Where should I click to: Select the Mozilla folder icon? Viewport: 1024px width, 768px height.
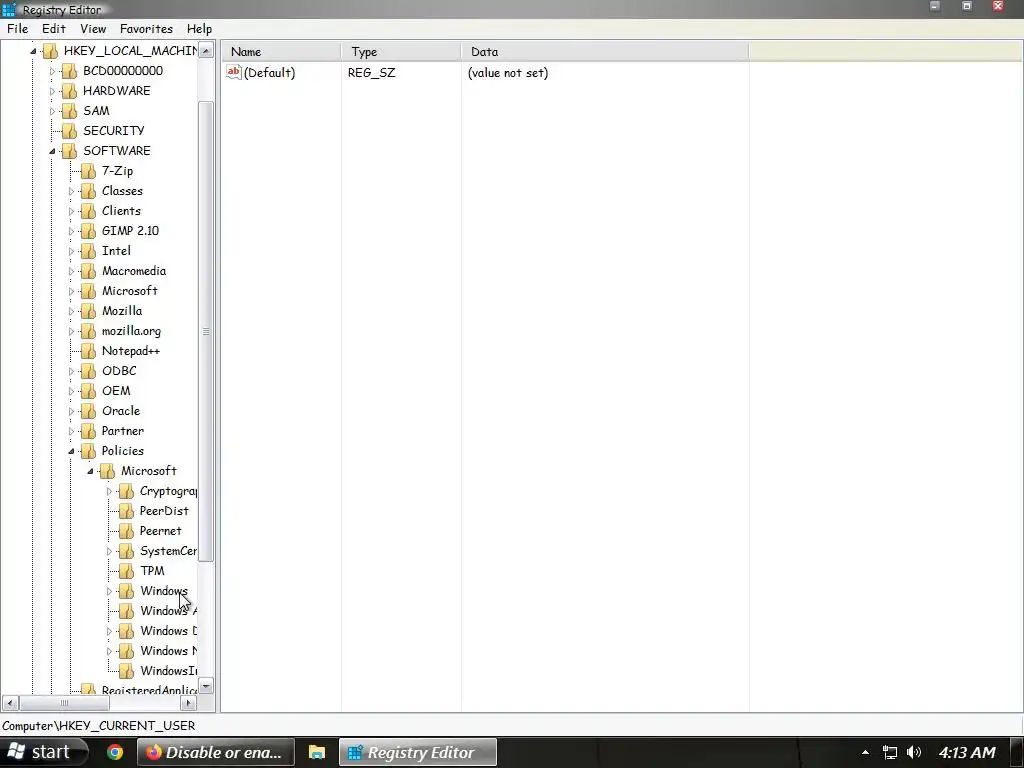pyautogui.click(x=88, y=312)
